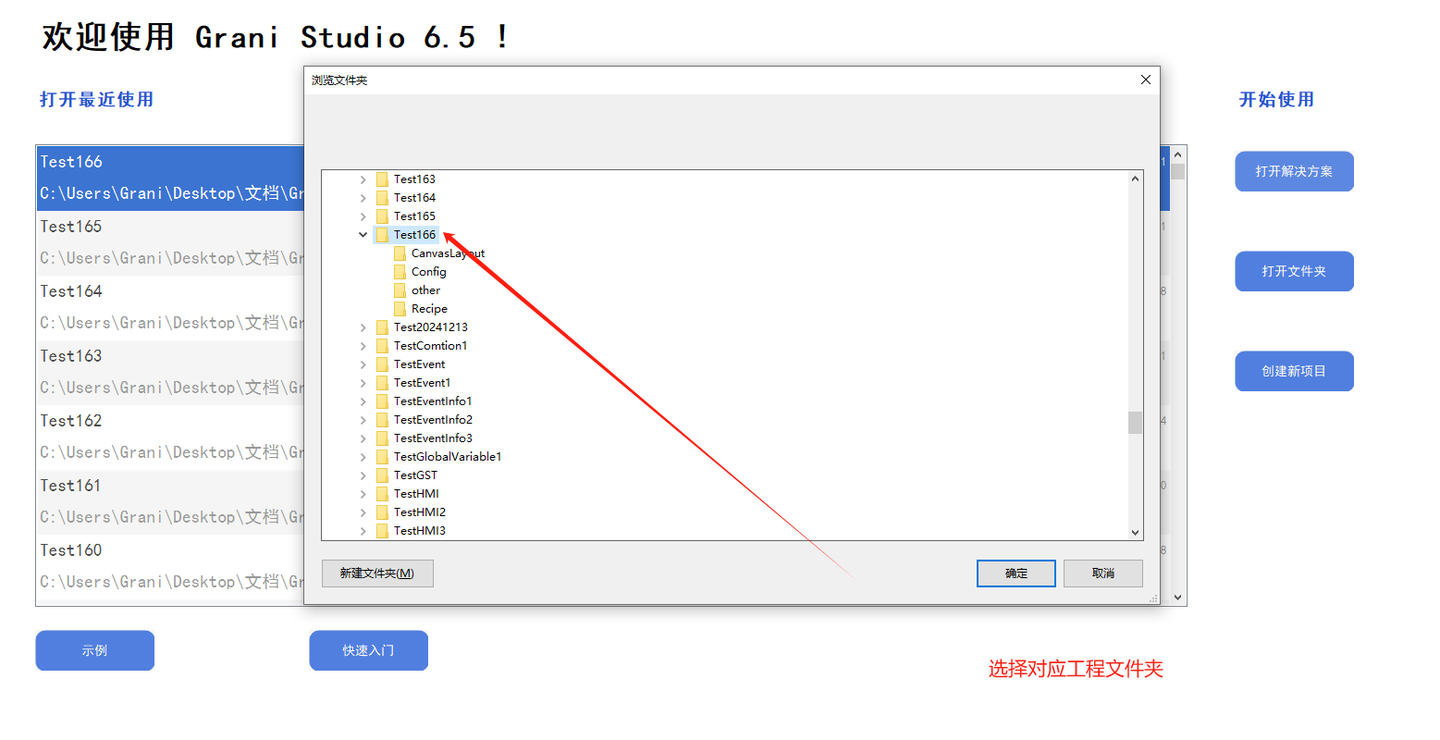Click the 确定 button

point(1016,573)
